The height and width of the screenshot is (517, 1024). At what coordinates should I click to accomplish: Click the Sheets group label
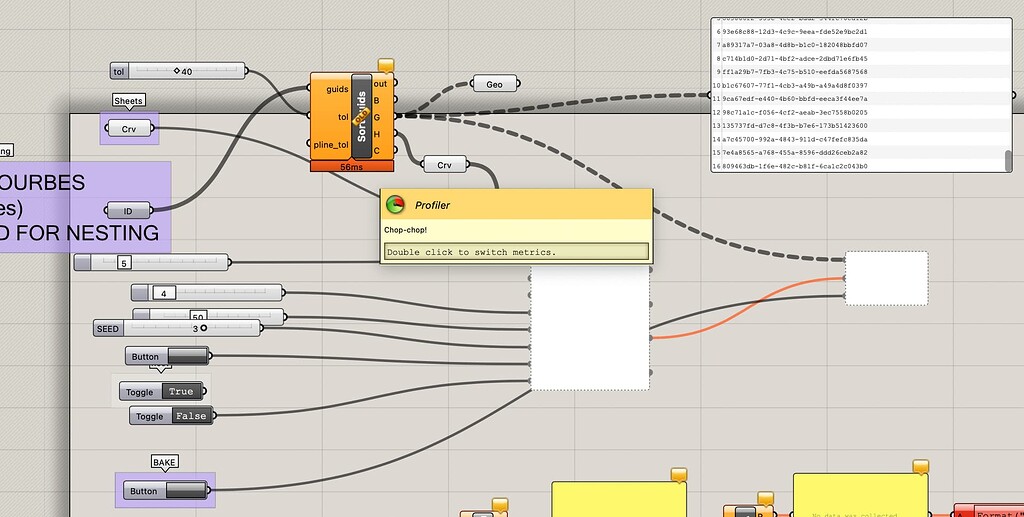[x=128, y=101]
